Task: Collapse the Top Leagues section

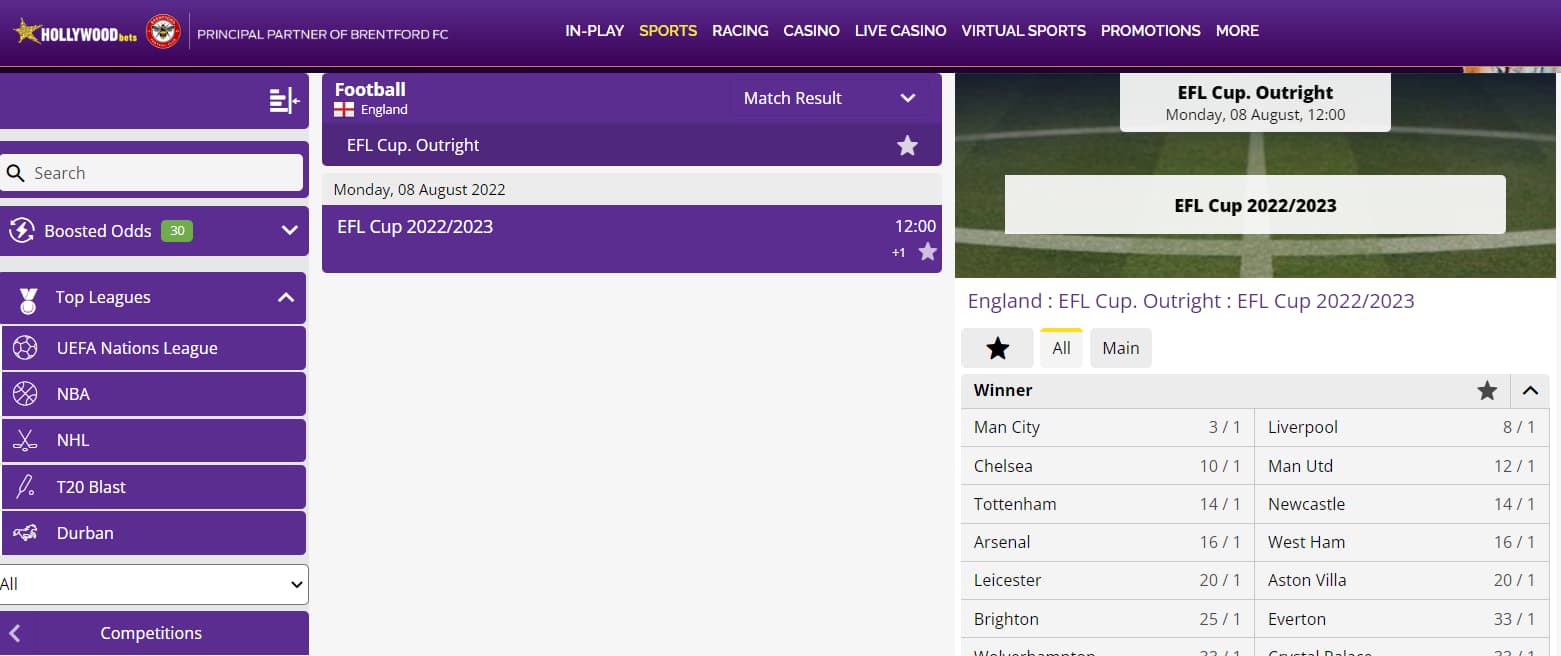Action: tap(285, 298)
